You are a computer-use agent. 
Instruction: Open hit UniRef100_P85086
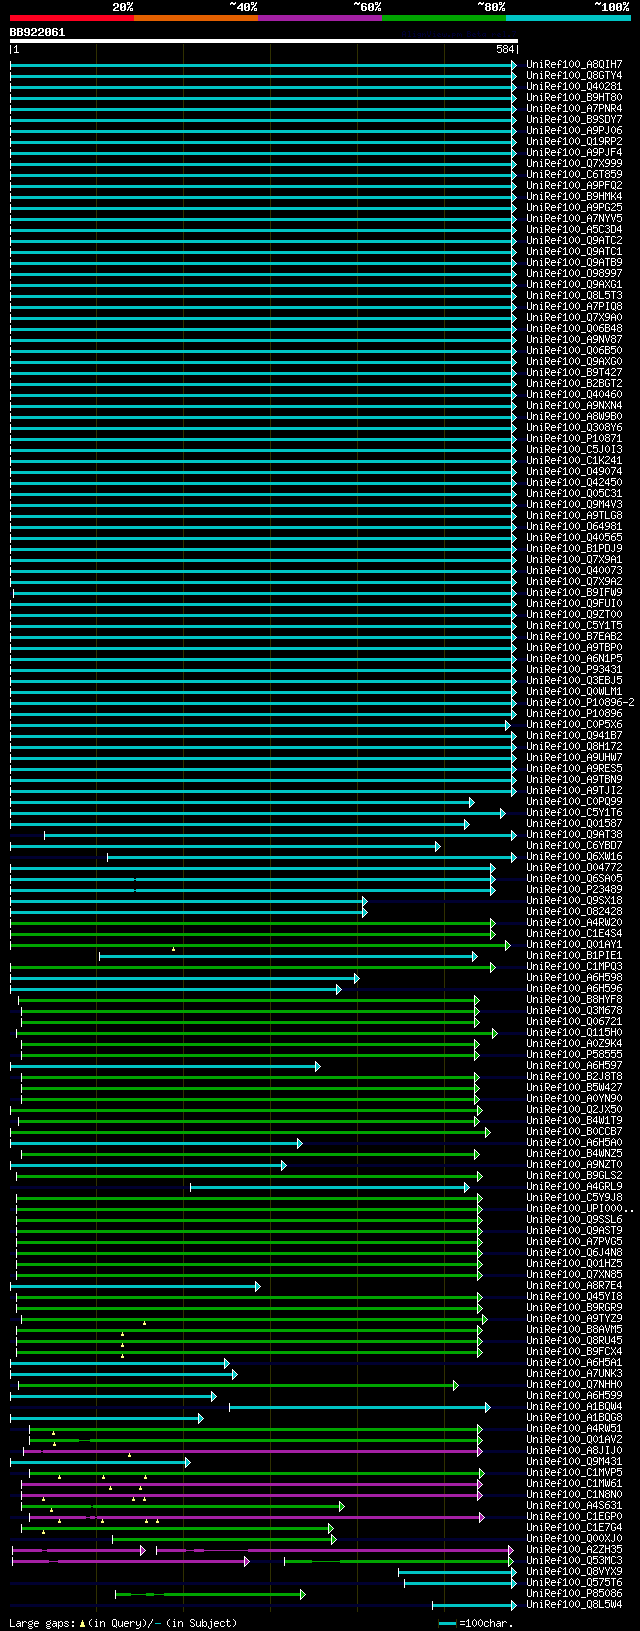tap(574, 1593)
